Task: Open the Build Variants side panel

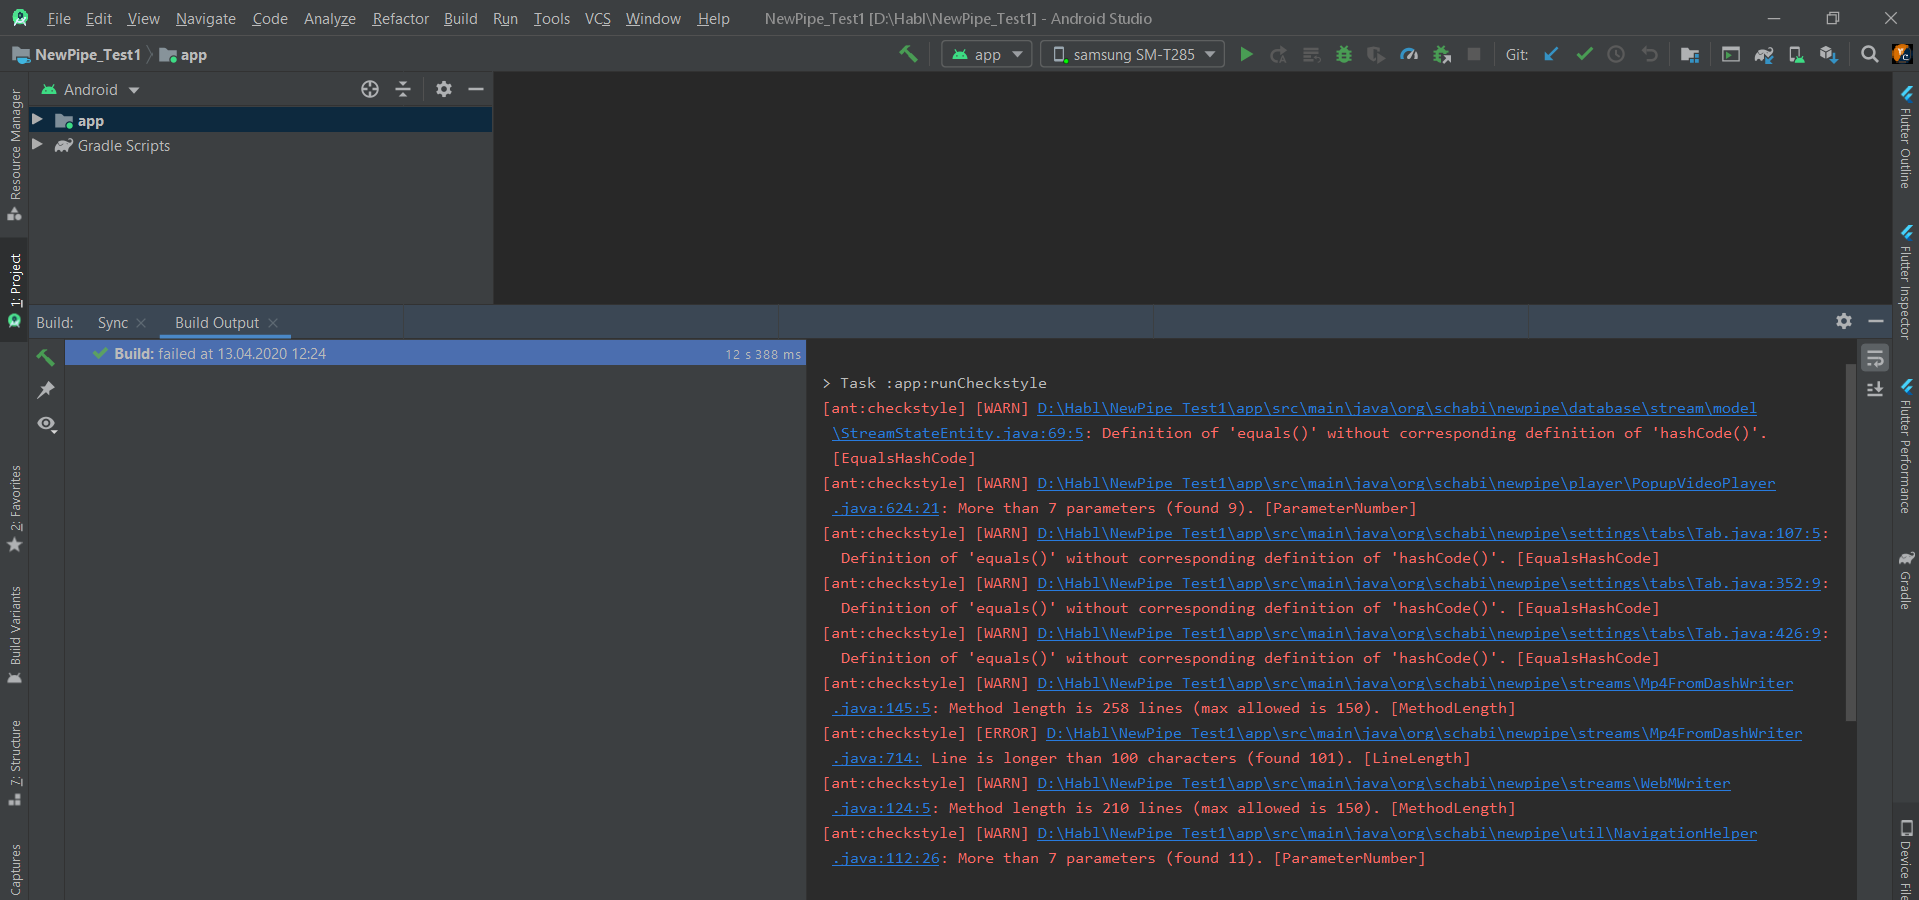Action: [15, 635]
